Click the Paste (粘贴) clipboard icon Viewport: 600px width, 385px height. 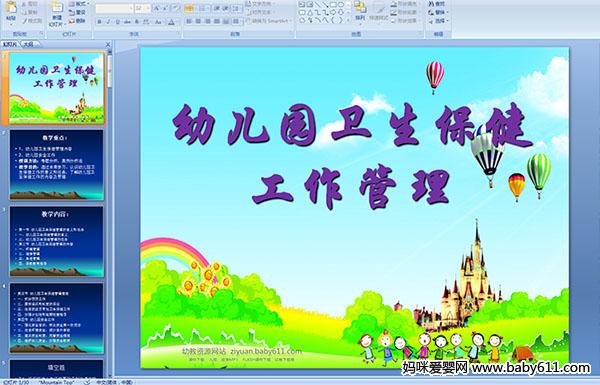point(11,7)
